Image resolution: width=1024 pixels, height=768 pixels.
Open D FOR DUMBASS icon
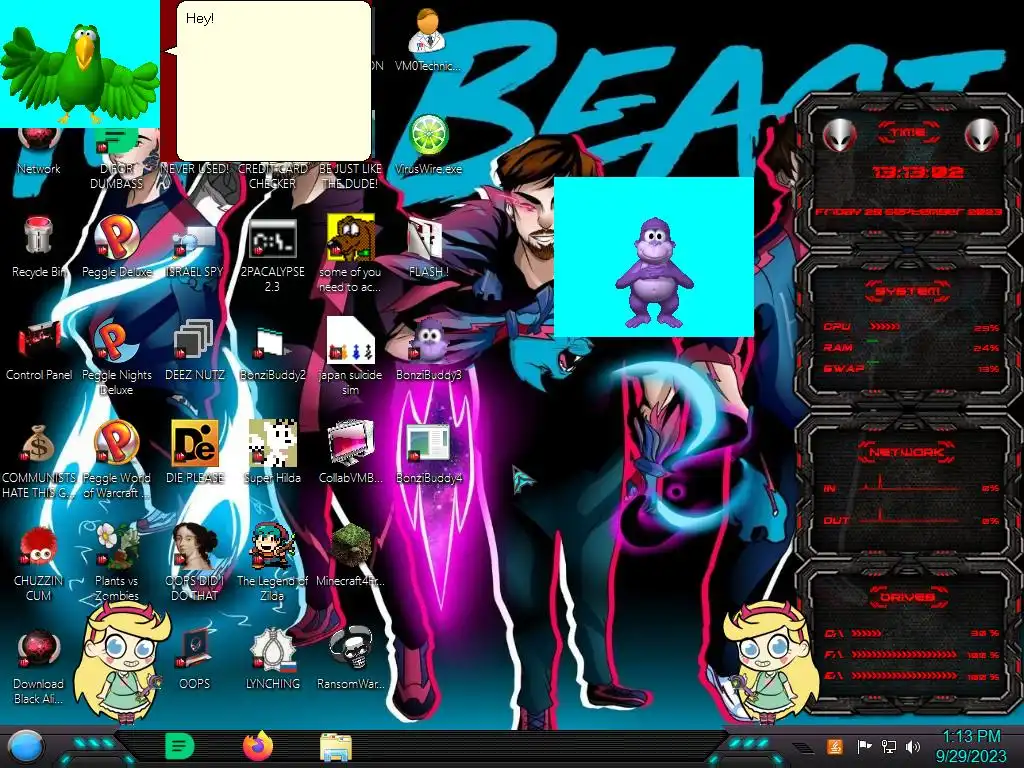pyautogui.click(x=116, y=160)
